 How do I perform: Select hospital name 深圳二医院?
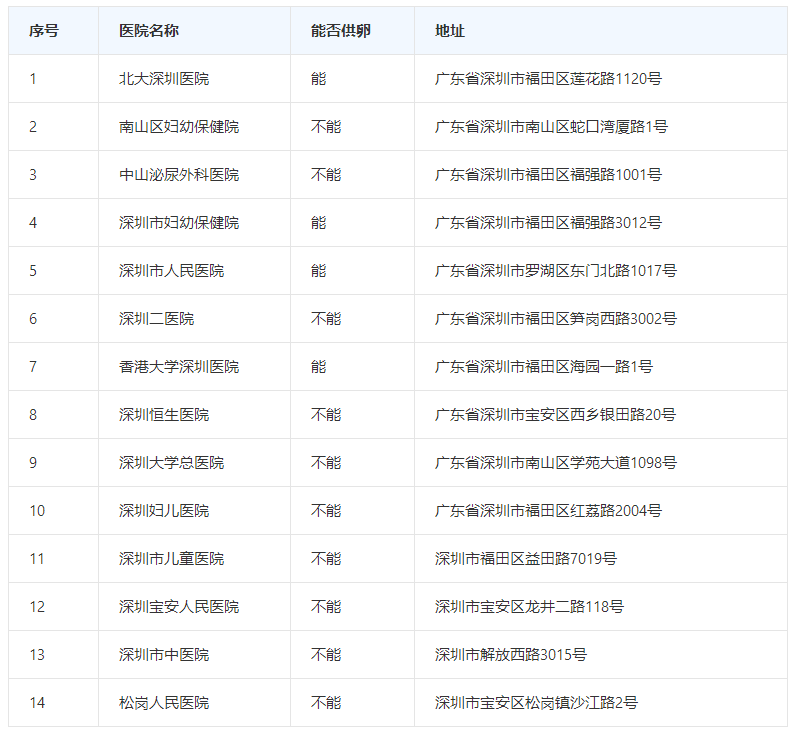156,318
